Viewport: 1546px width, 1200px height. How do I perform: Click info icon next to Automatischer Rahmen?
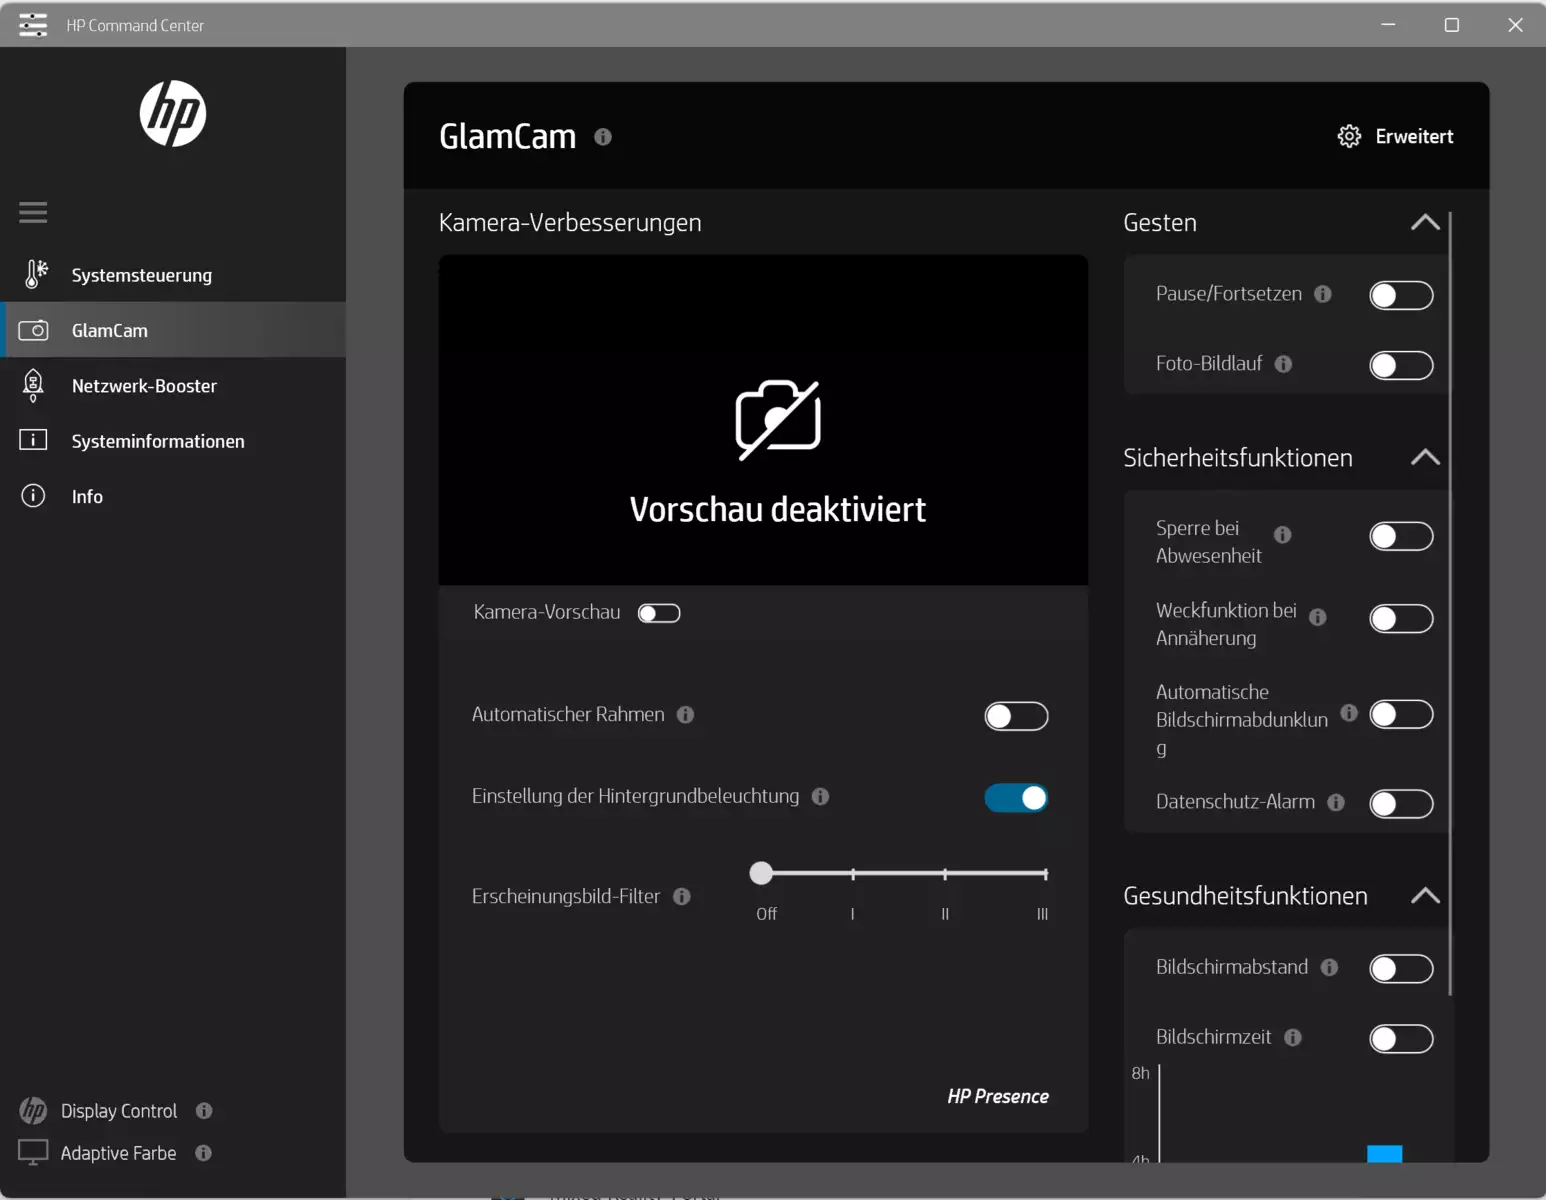click(685, 715)
